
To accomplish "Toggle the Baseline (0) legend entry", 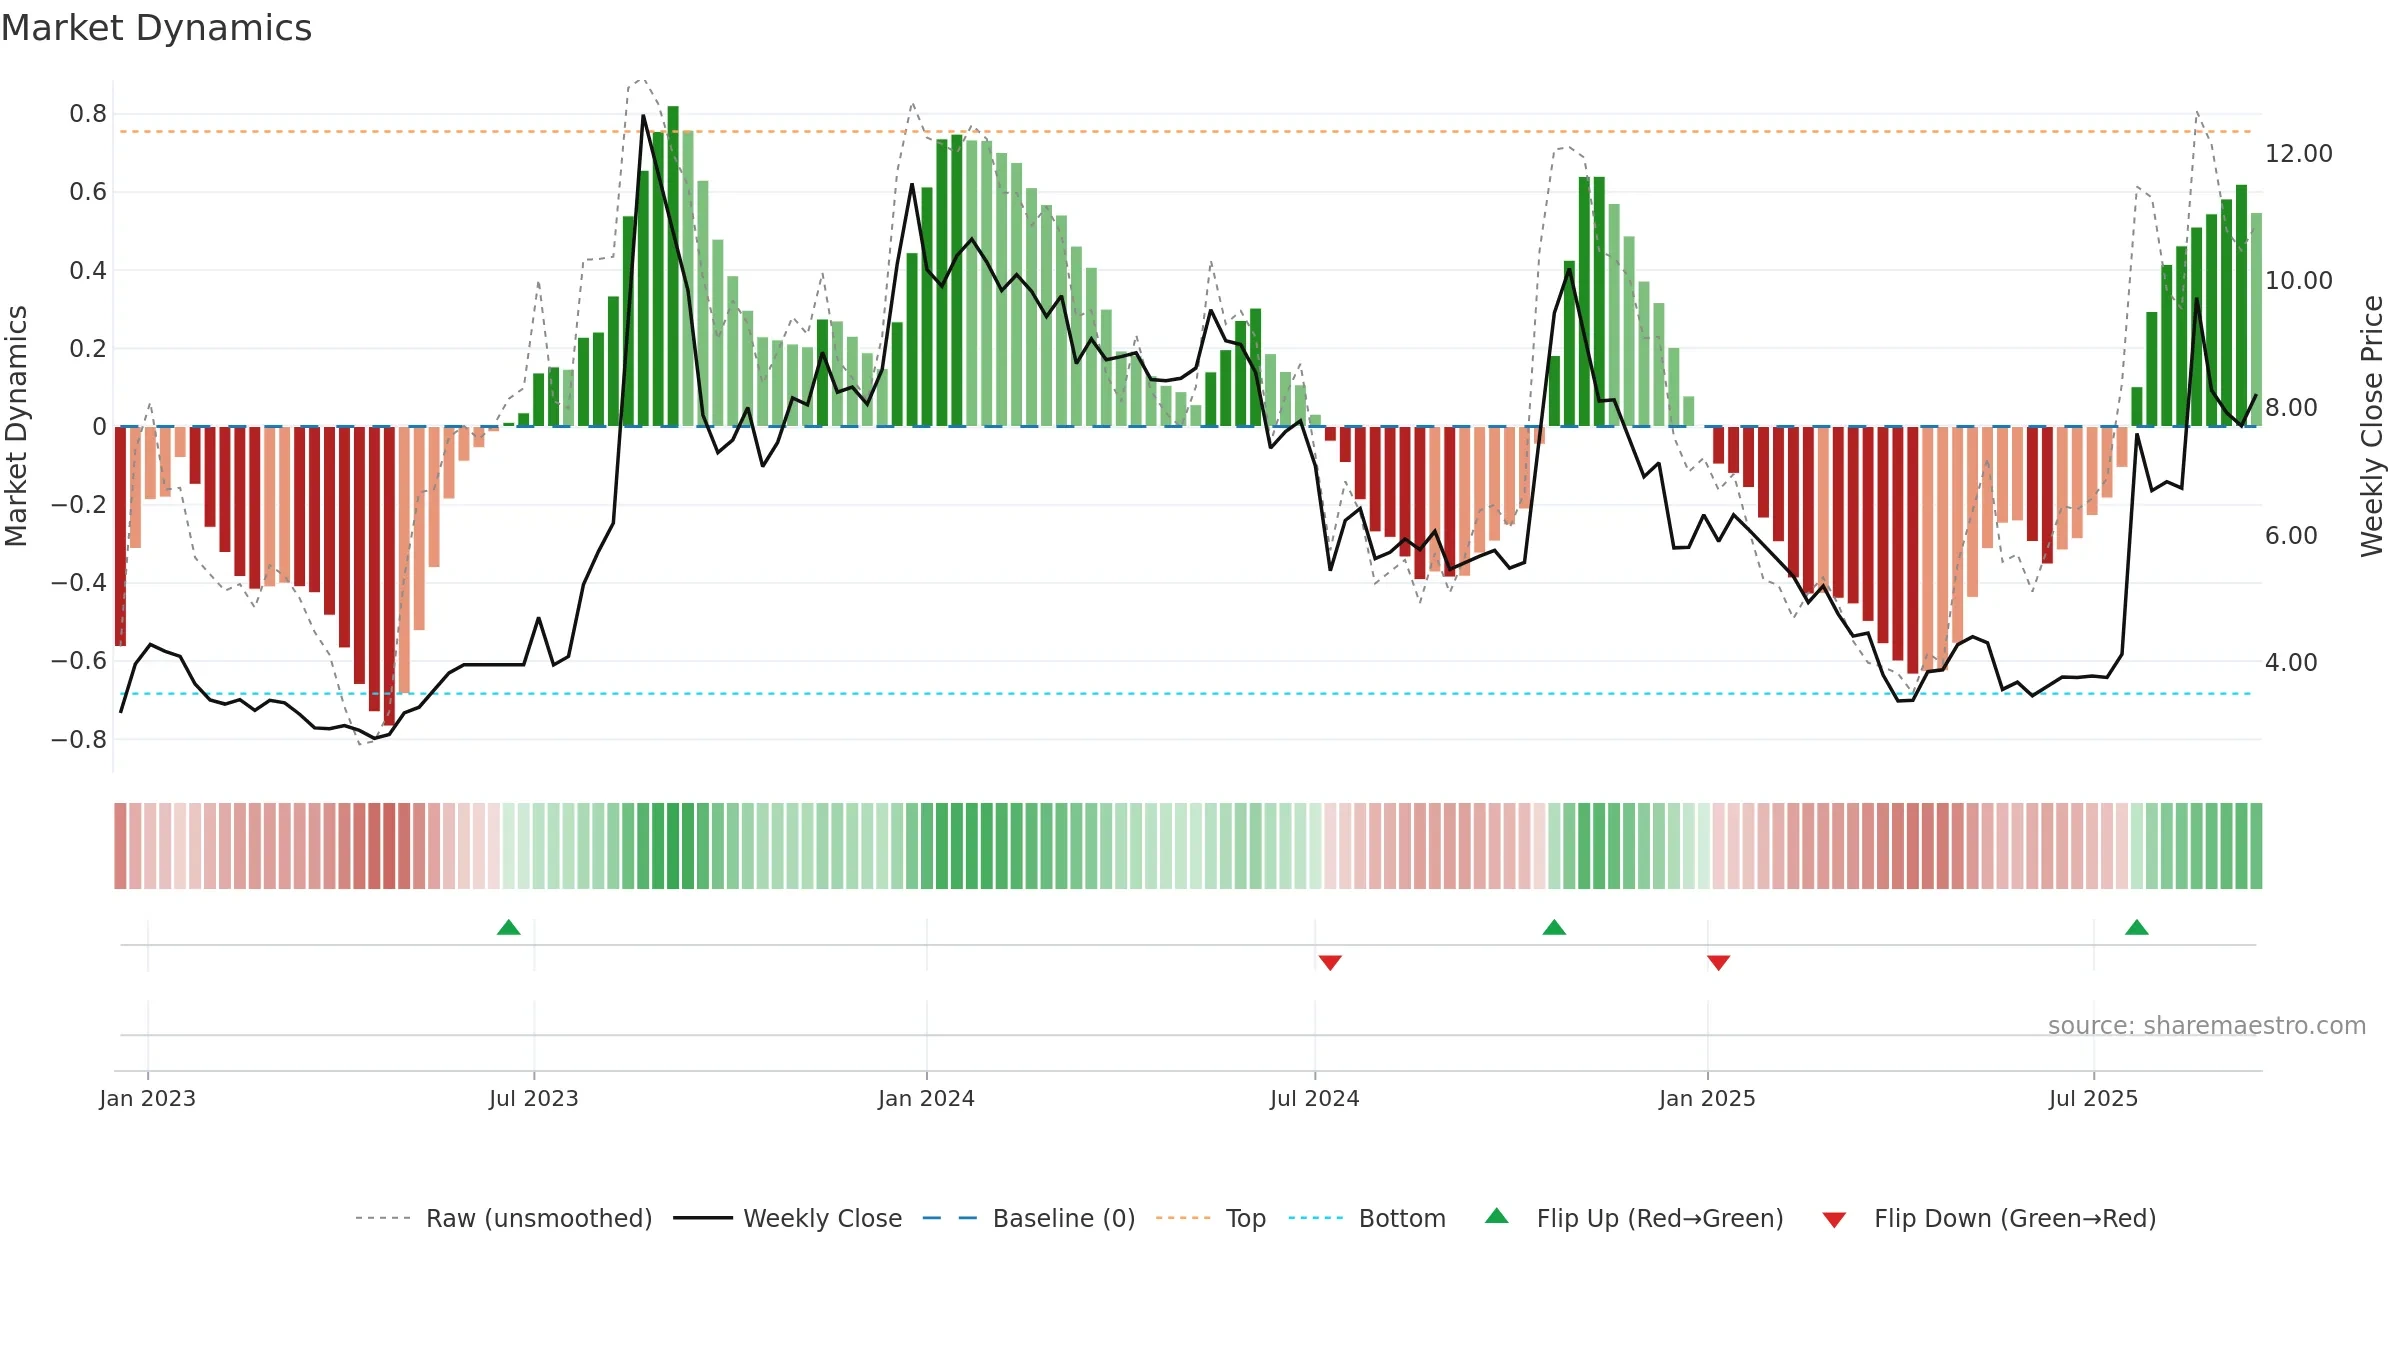I will tap(1028, 1218).
